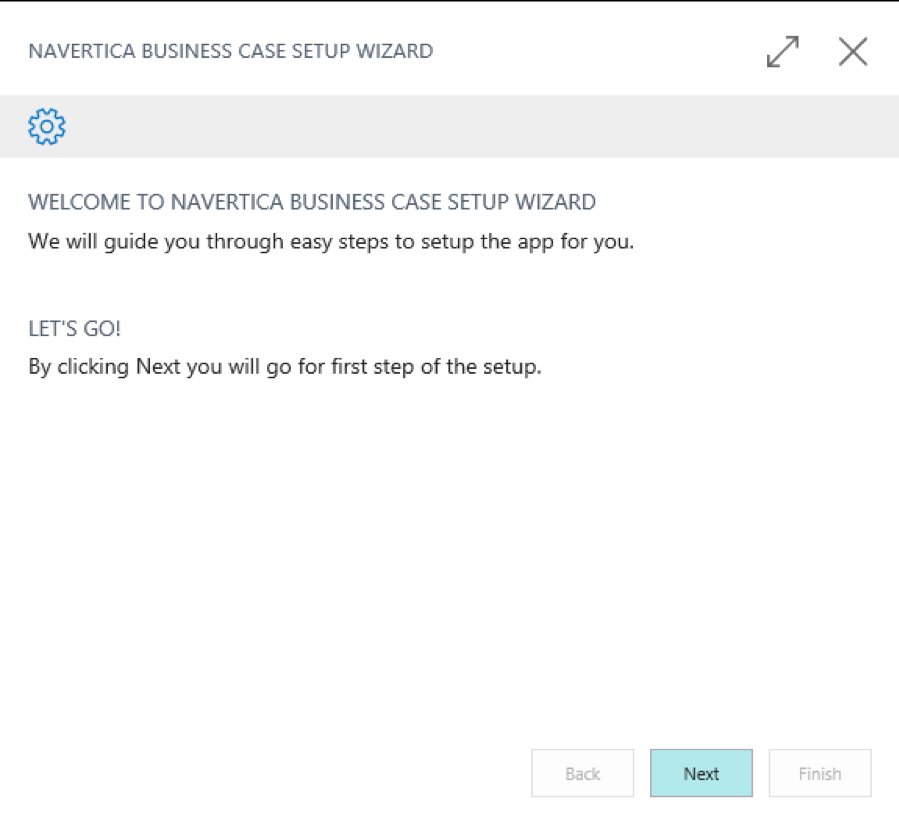Close the Navertica setup wizard
This screenshot has width=899, height=824.
[x=853, y=52]
